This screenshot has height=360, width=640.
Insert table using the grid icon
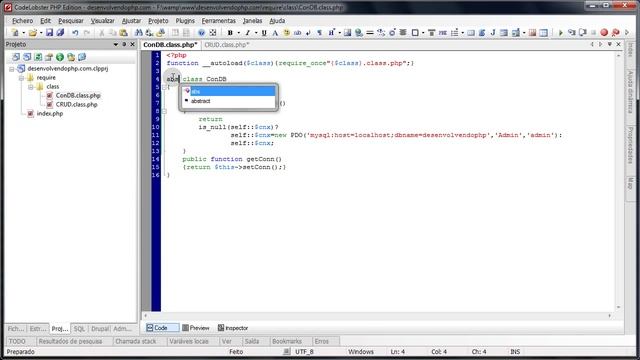click(x=543, y=33)
